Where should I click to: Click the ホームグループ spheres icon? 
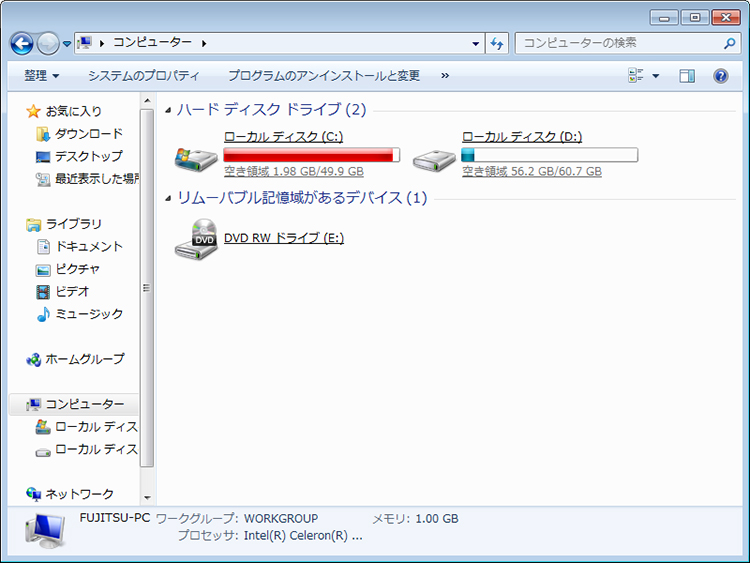click(x=33, y=359)
